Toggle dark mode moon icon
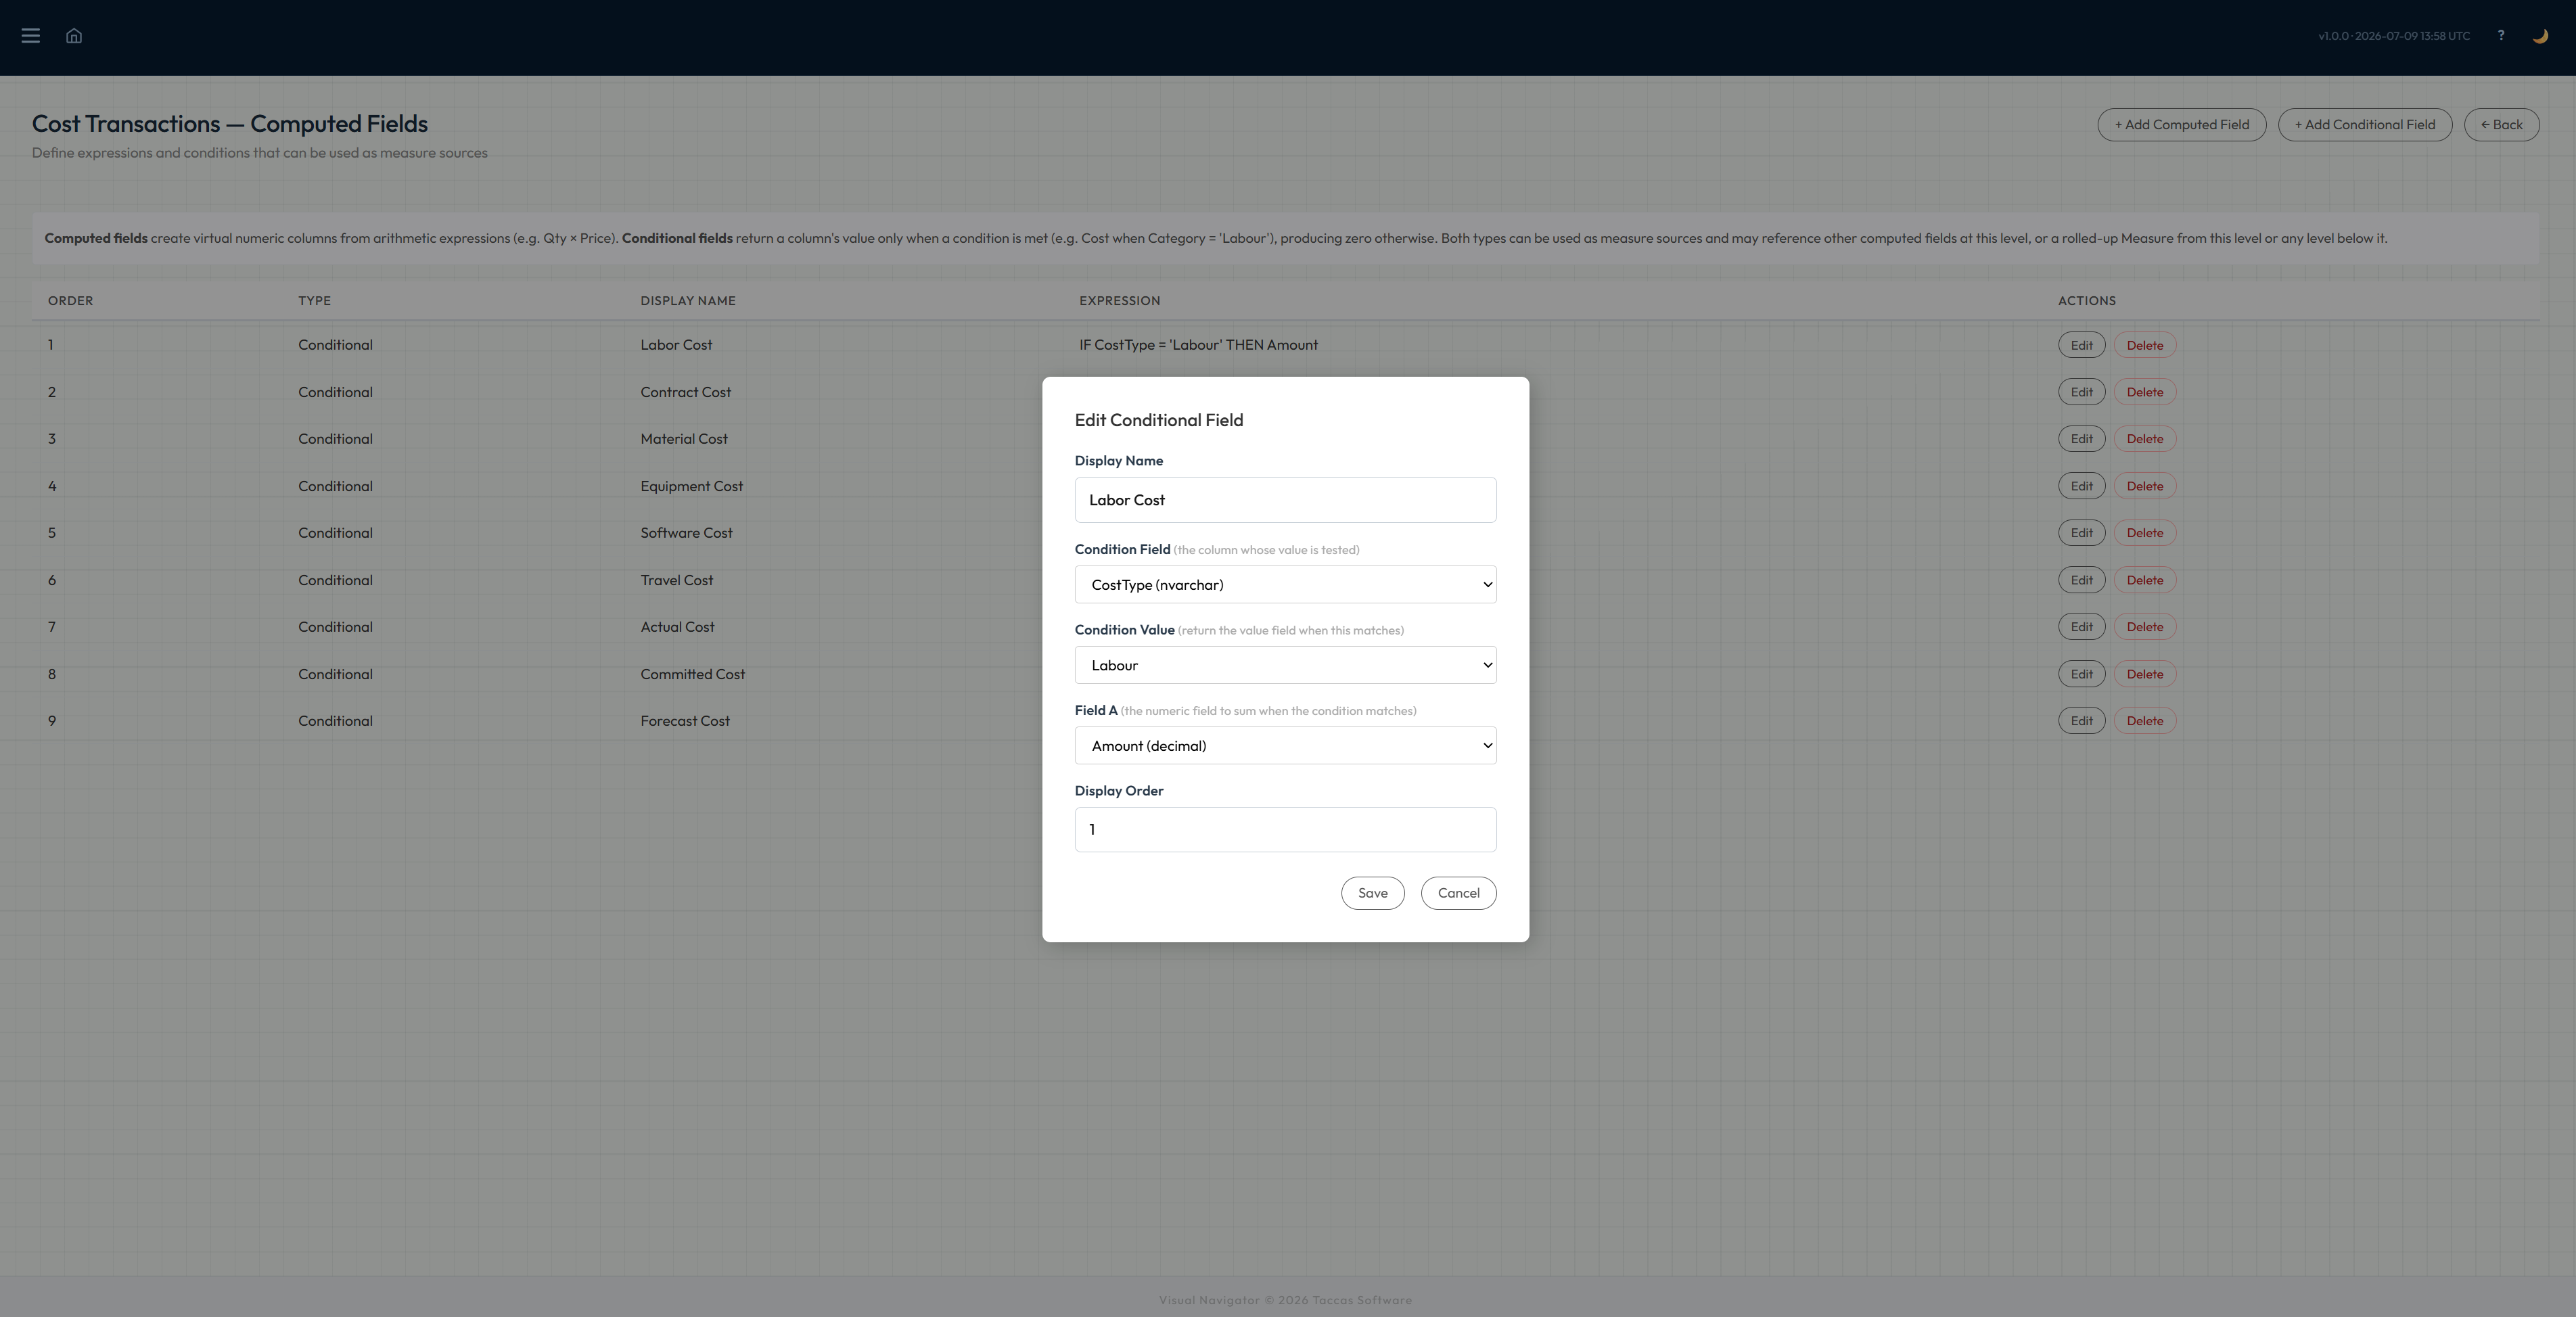This screenshot has width=2576, height=1317. coord(2540,36)
